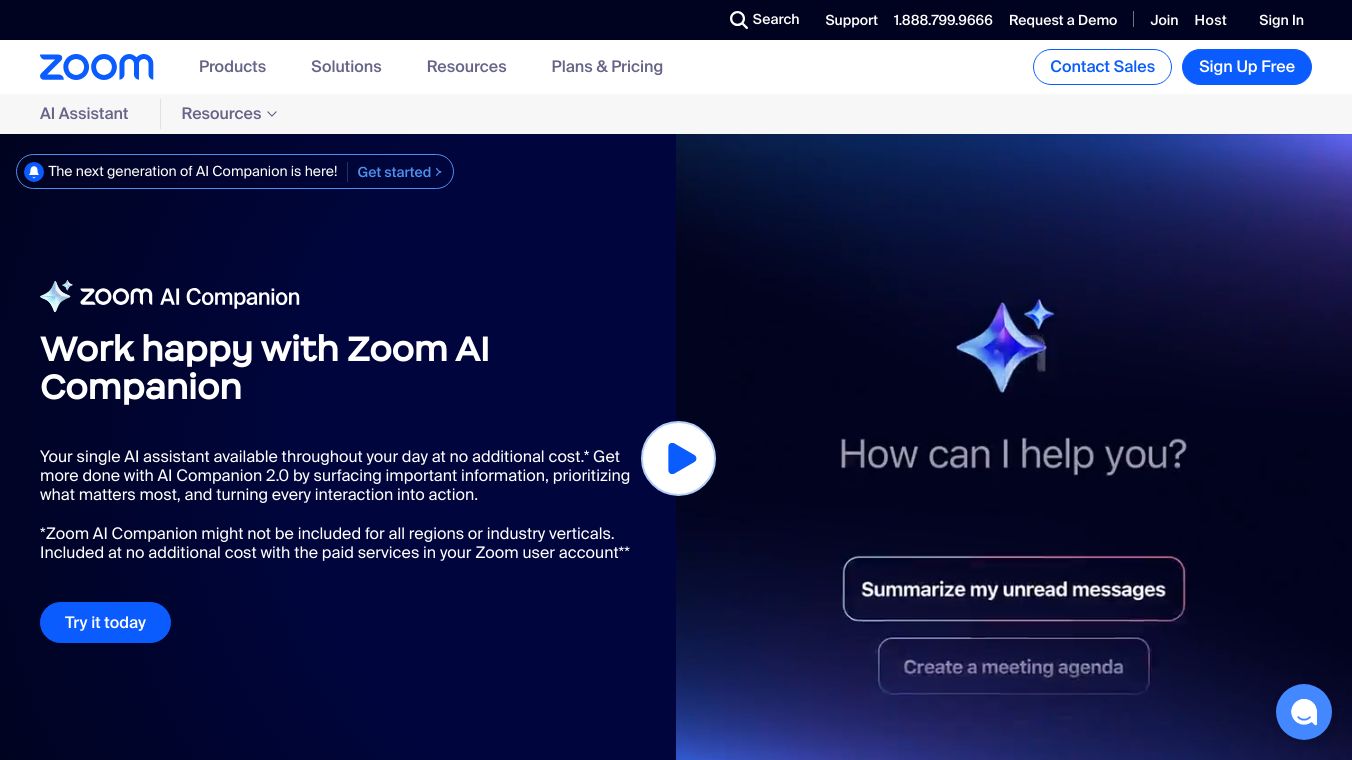
Task: Click 'The next generation of AI Companion is here!' text
Action: click(x=193, y=172)
